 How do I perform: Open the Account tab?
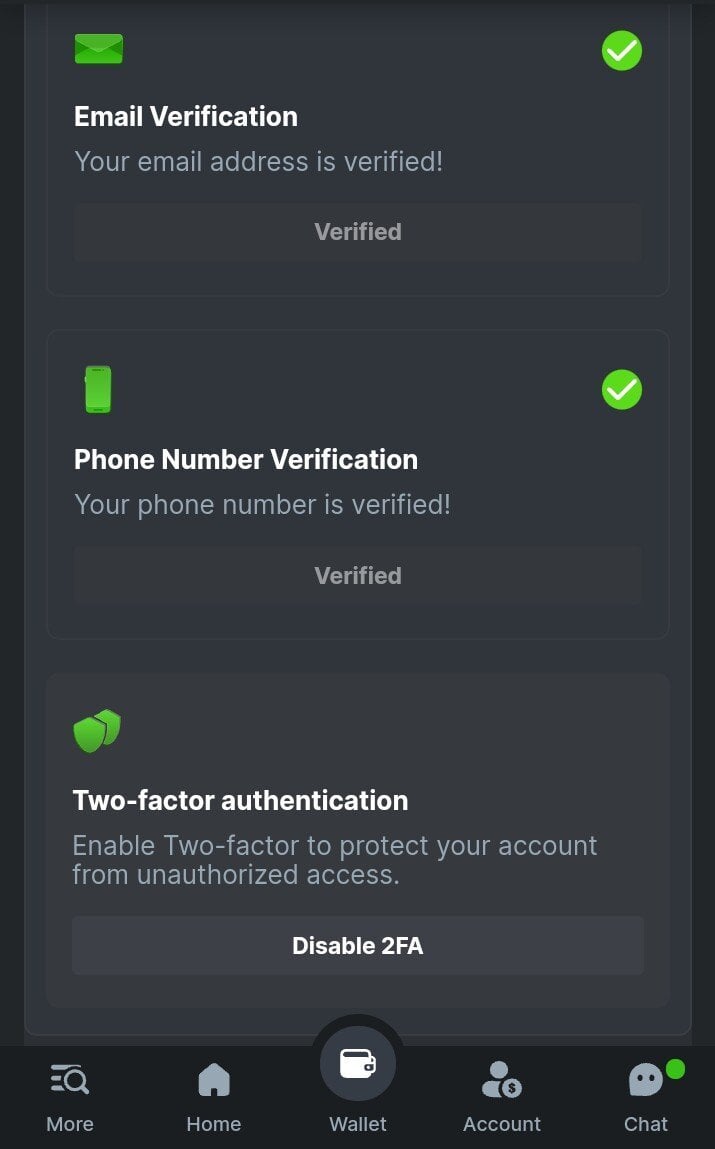click(x=501, y=1080)
